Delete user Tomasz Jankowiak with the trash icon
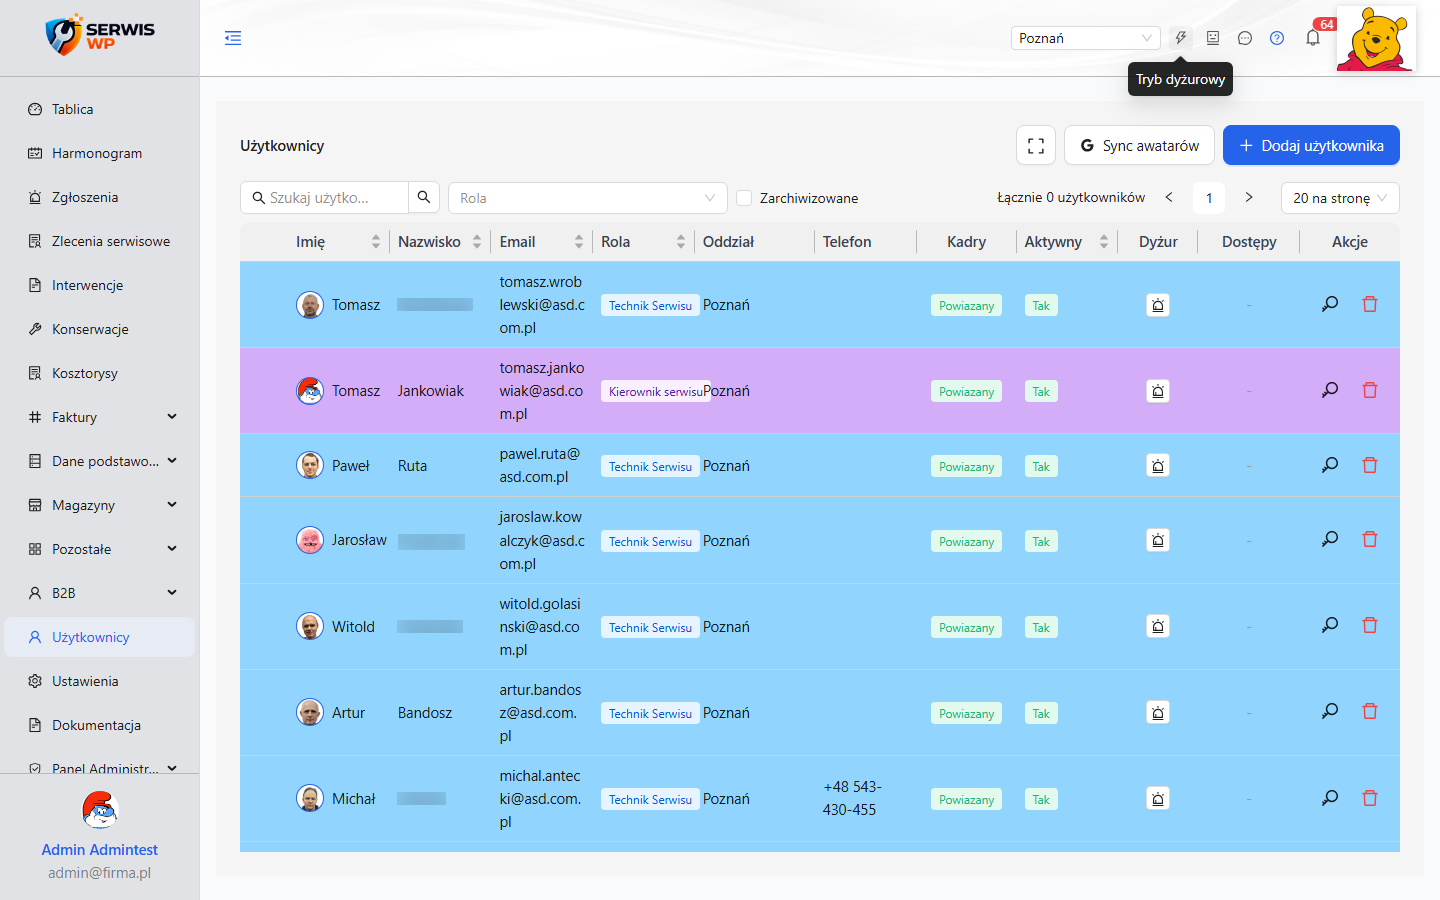This screenshot has width=1440, height=900. 1370,390
